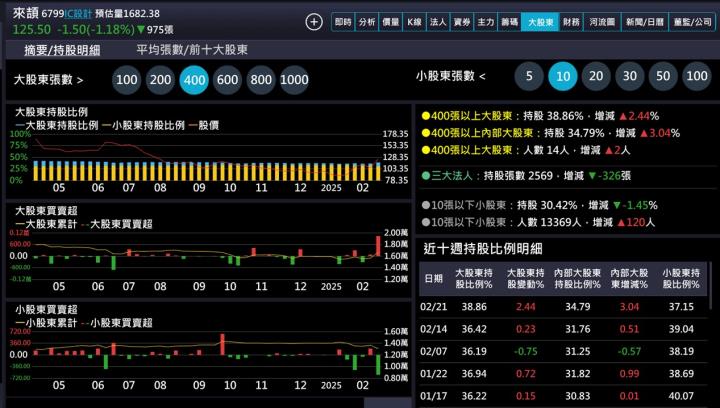Set large shareholder threshold to 600 張
The image size is (720, 408).
pyautogui.click(x=227, y=80)
